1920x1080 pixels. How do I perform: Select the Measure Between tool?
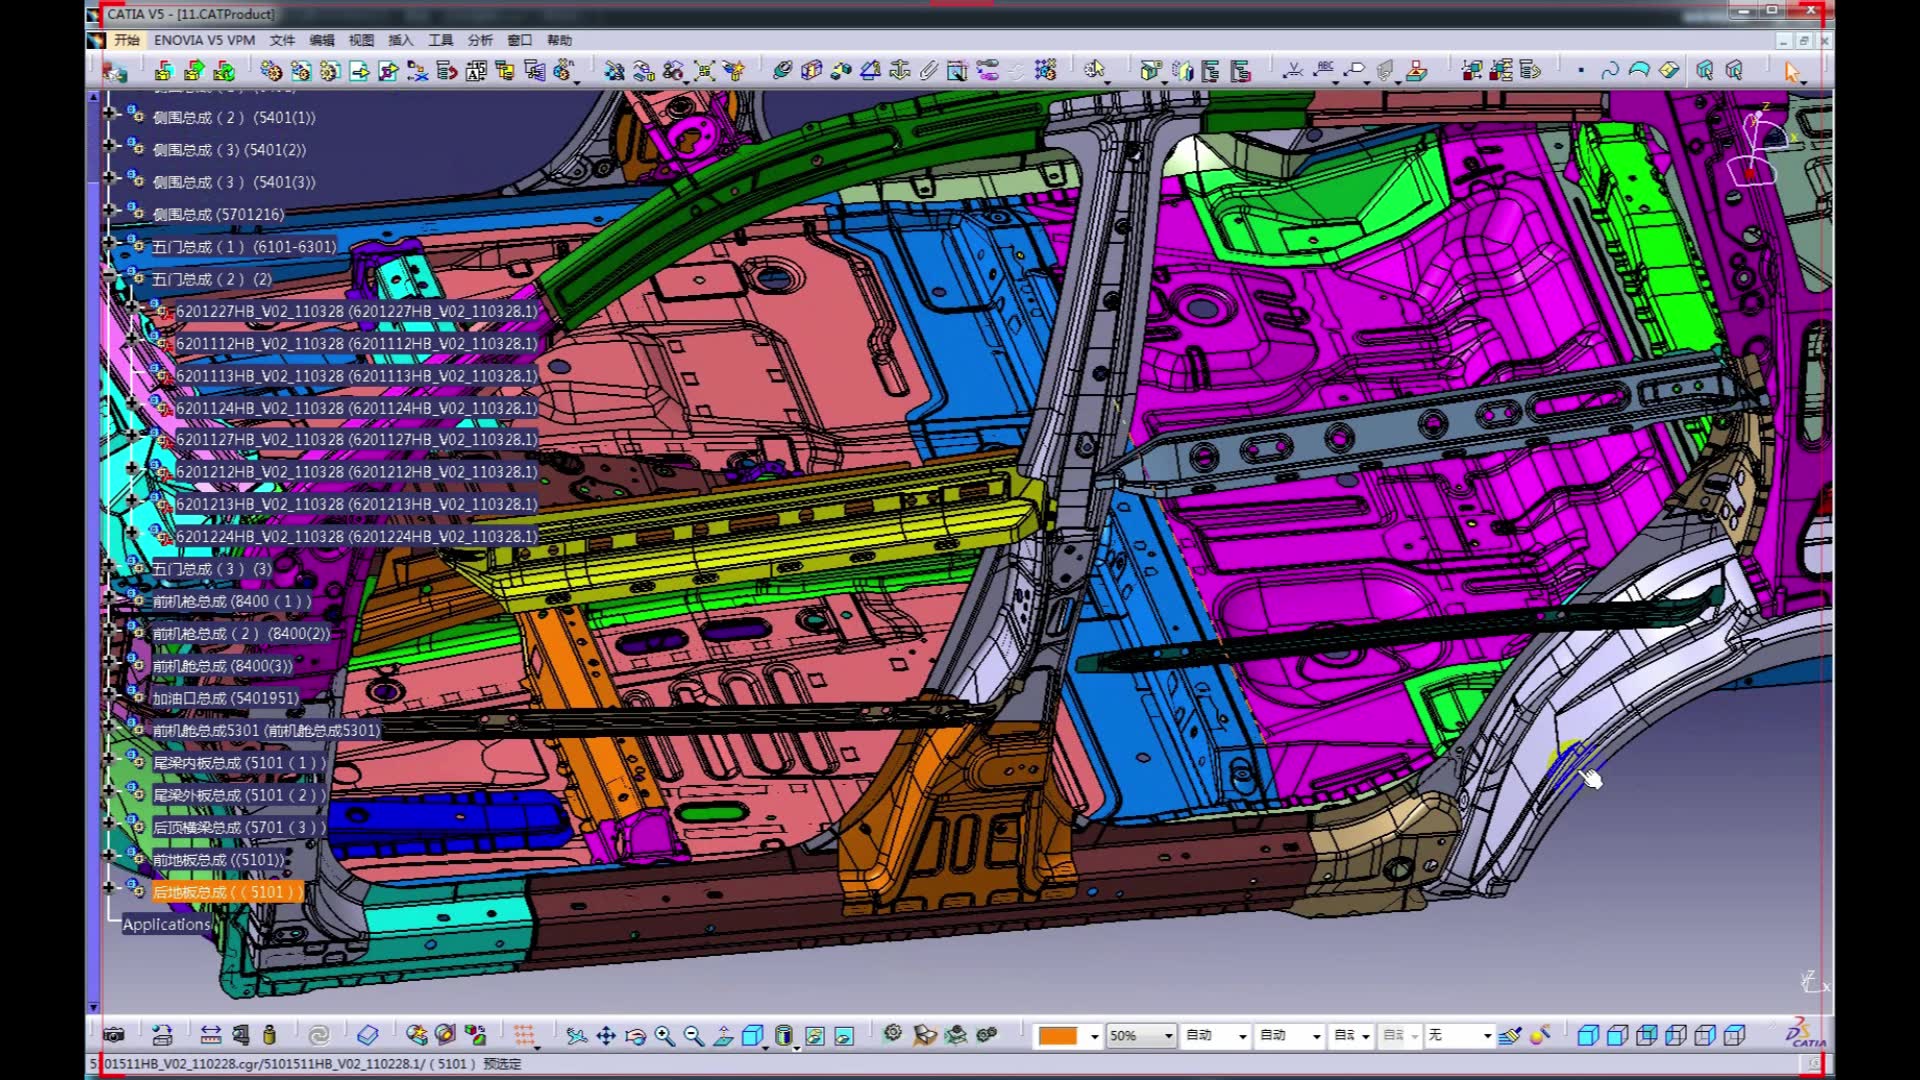210,1036
